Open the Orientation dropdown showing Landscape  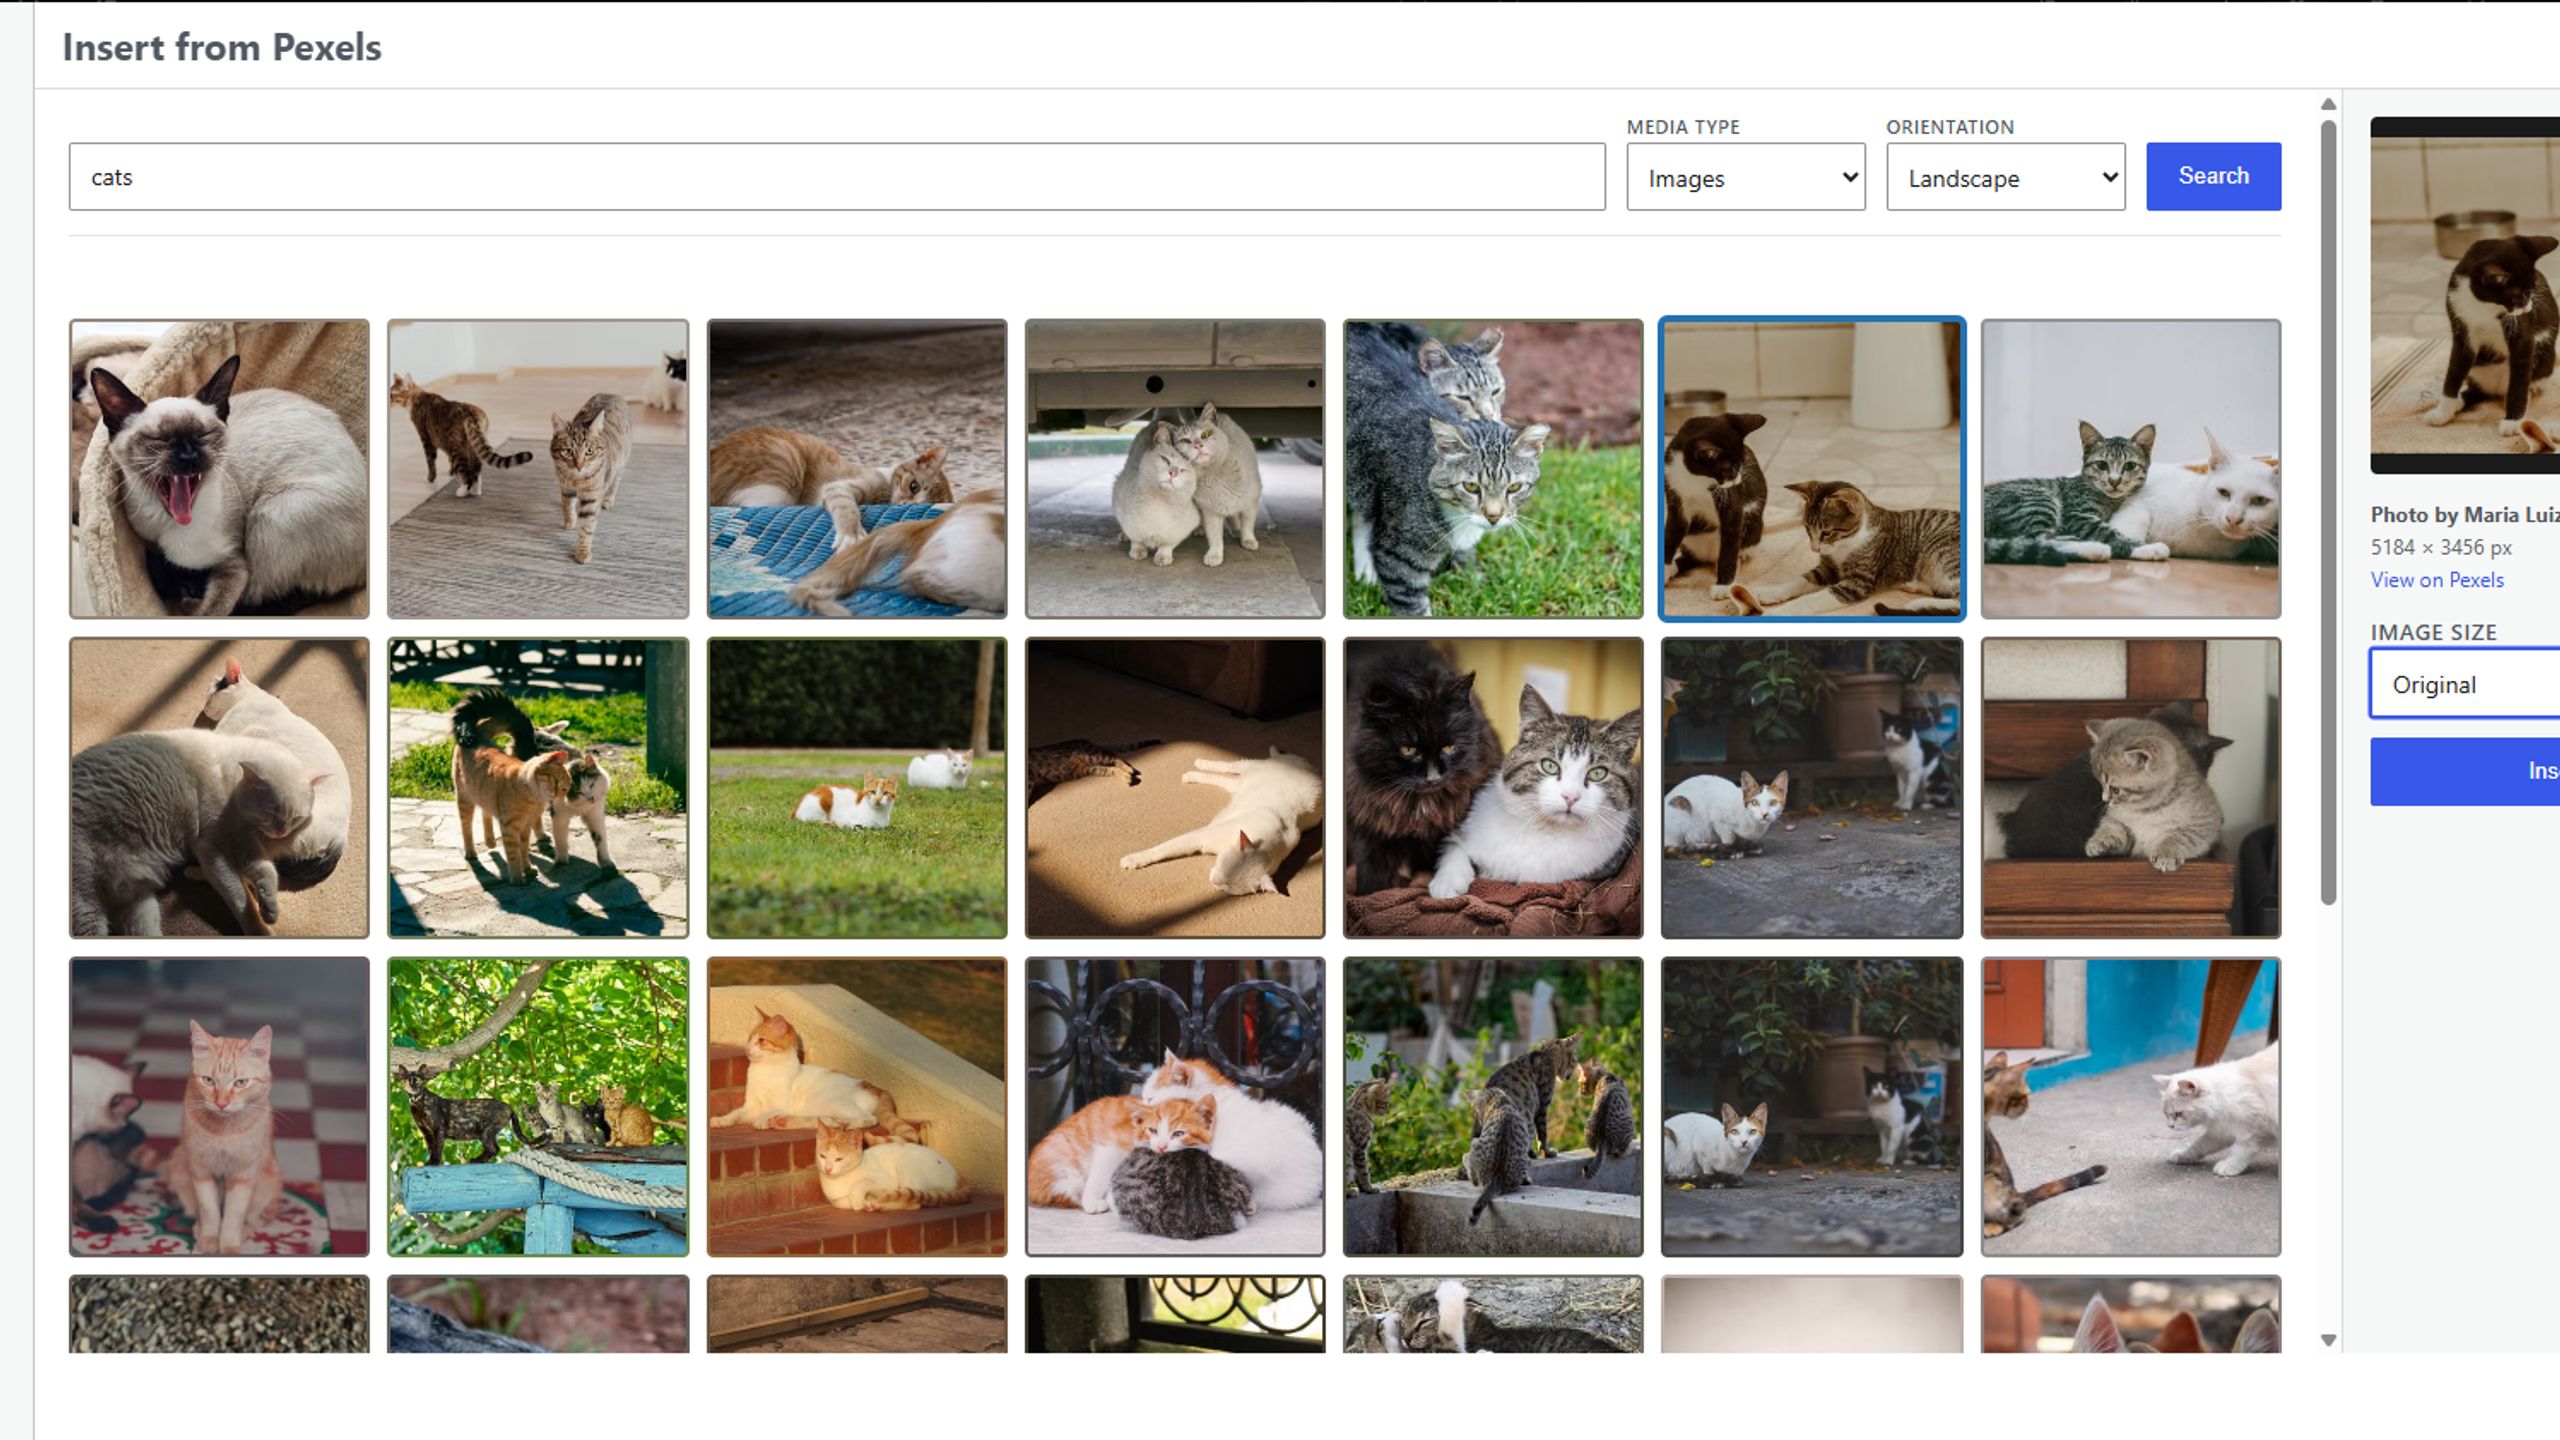[2005, 177]
